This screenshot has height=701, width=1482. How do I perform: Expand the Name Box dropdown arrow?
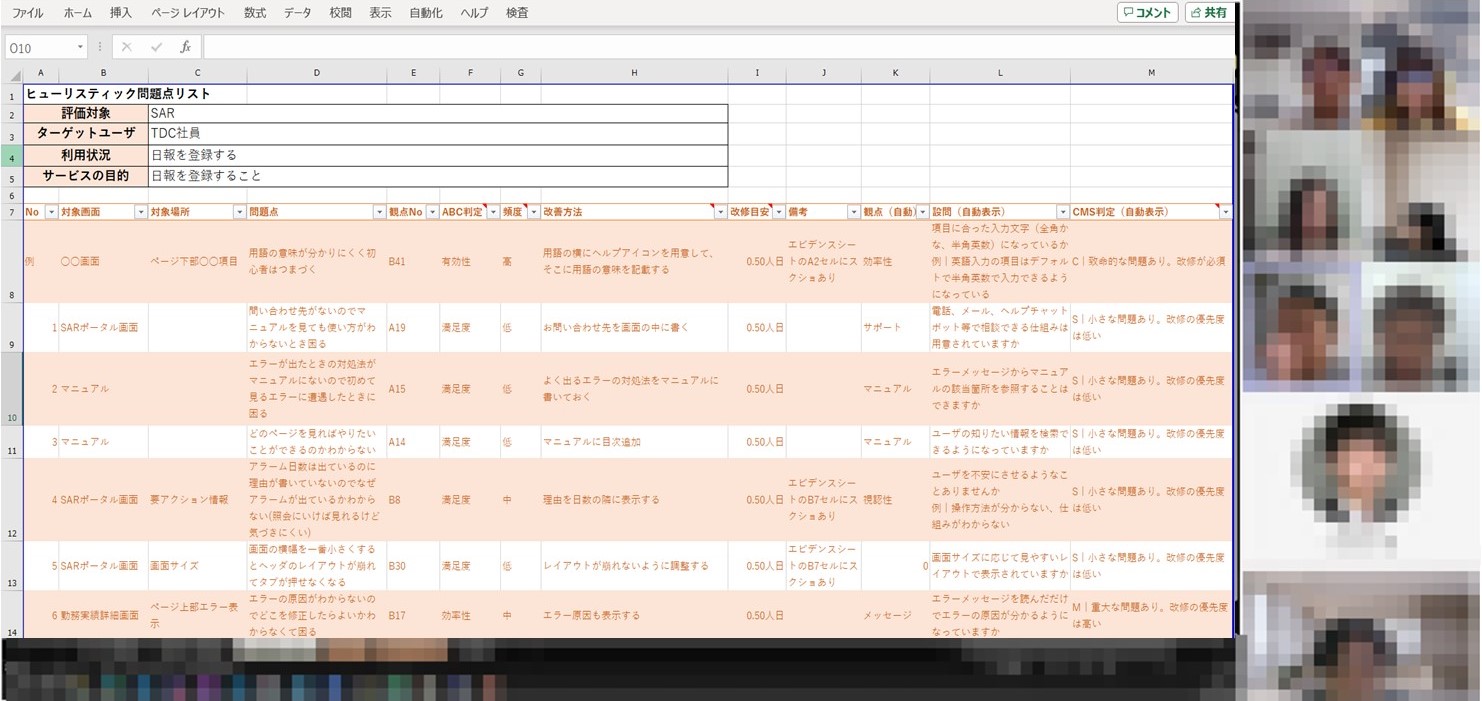[80, 48]
